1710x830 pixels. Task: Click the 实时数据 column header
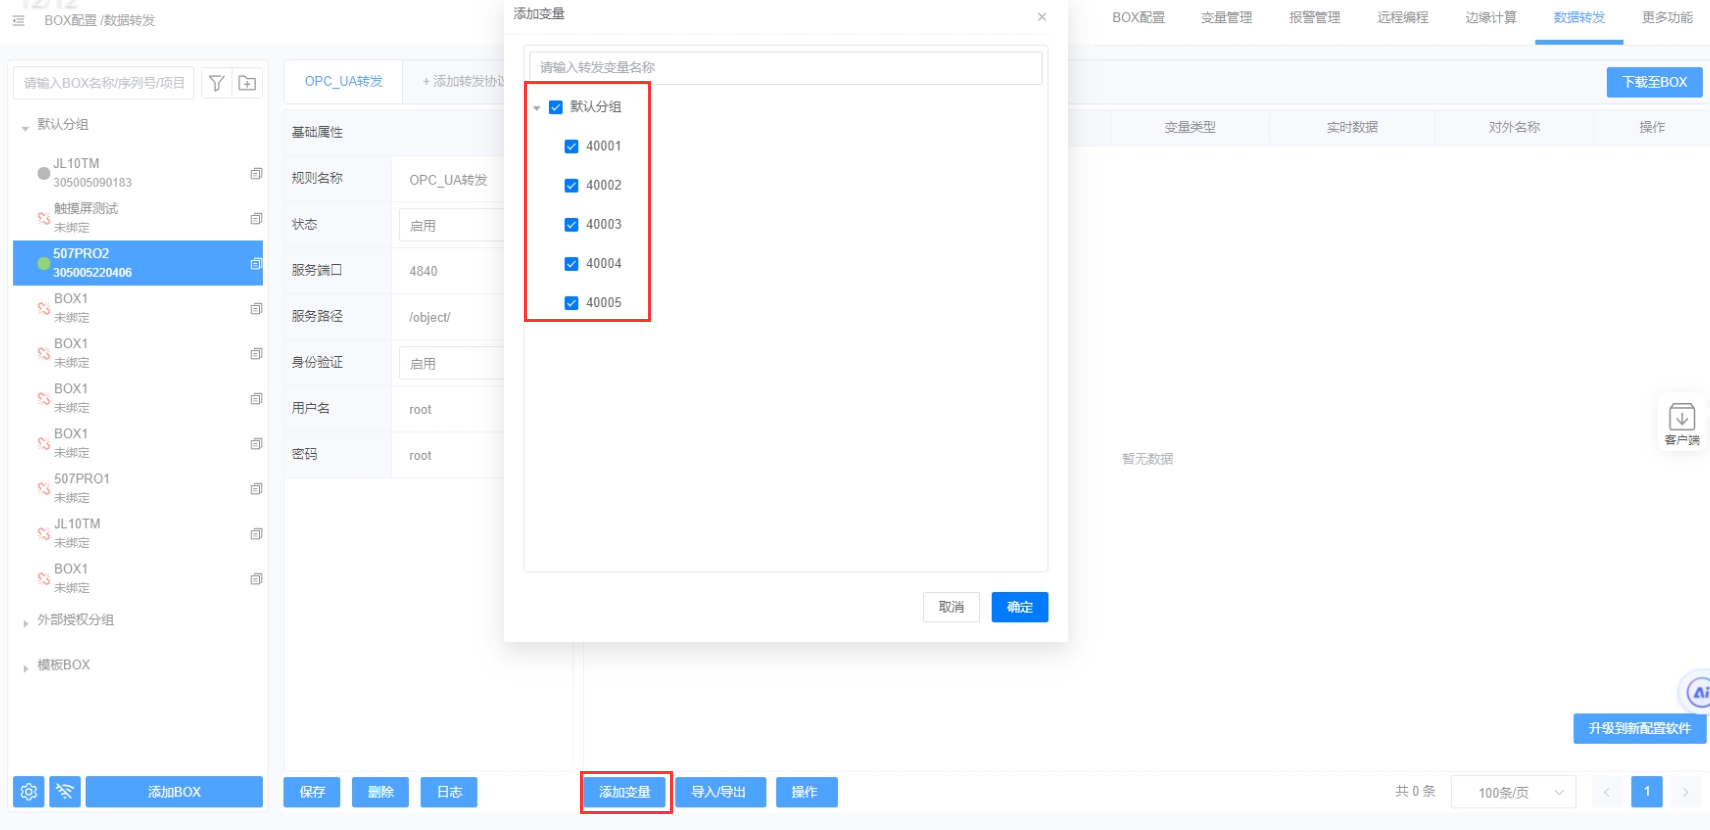(1352, 127)
